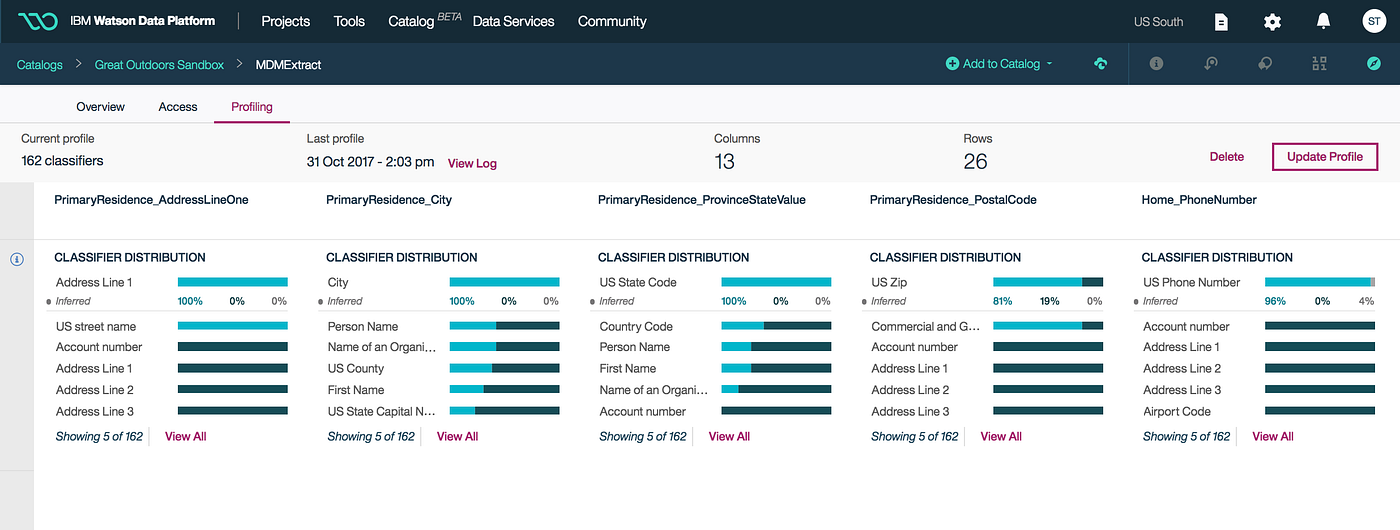Go to Catalogs breadcrumb

[40, 64]
